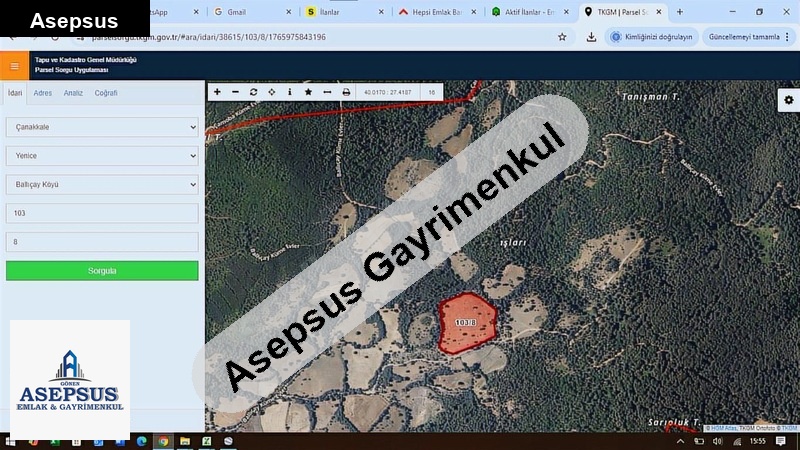Click the zoom out minus icon
The height and width of the screenshot is (450, 800).
coord(235,92)
